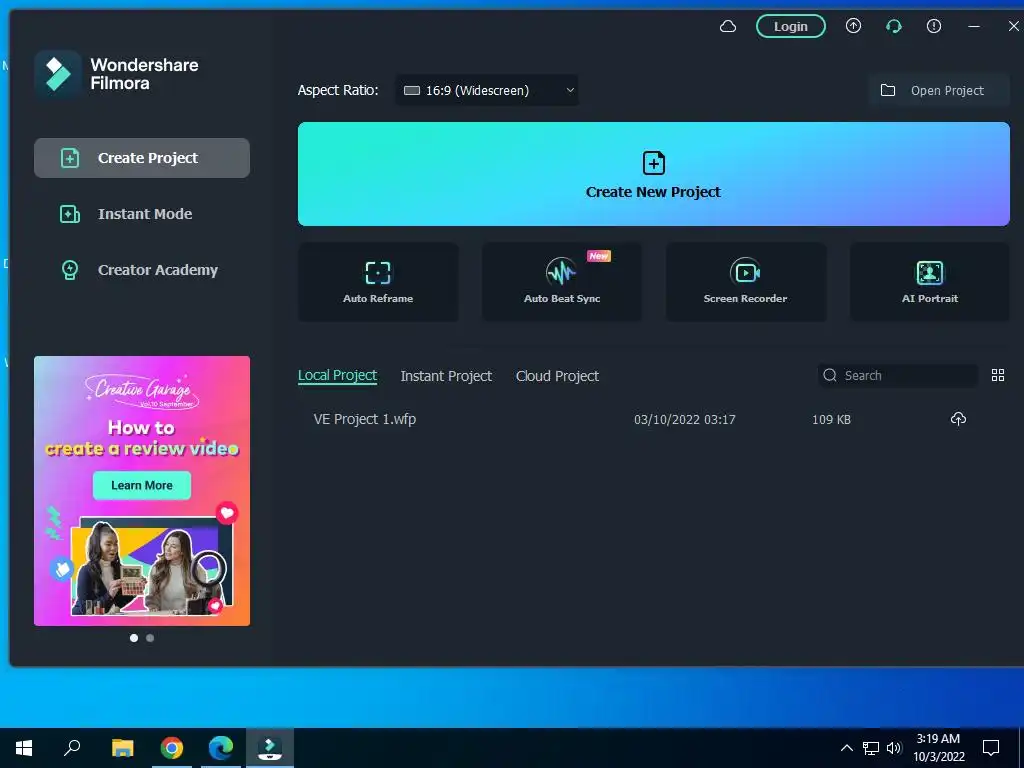Open the notification center icon
Image resolution: width=1024 pixels, height=768 pixels.
tap(991, 748)
